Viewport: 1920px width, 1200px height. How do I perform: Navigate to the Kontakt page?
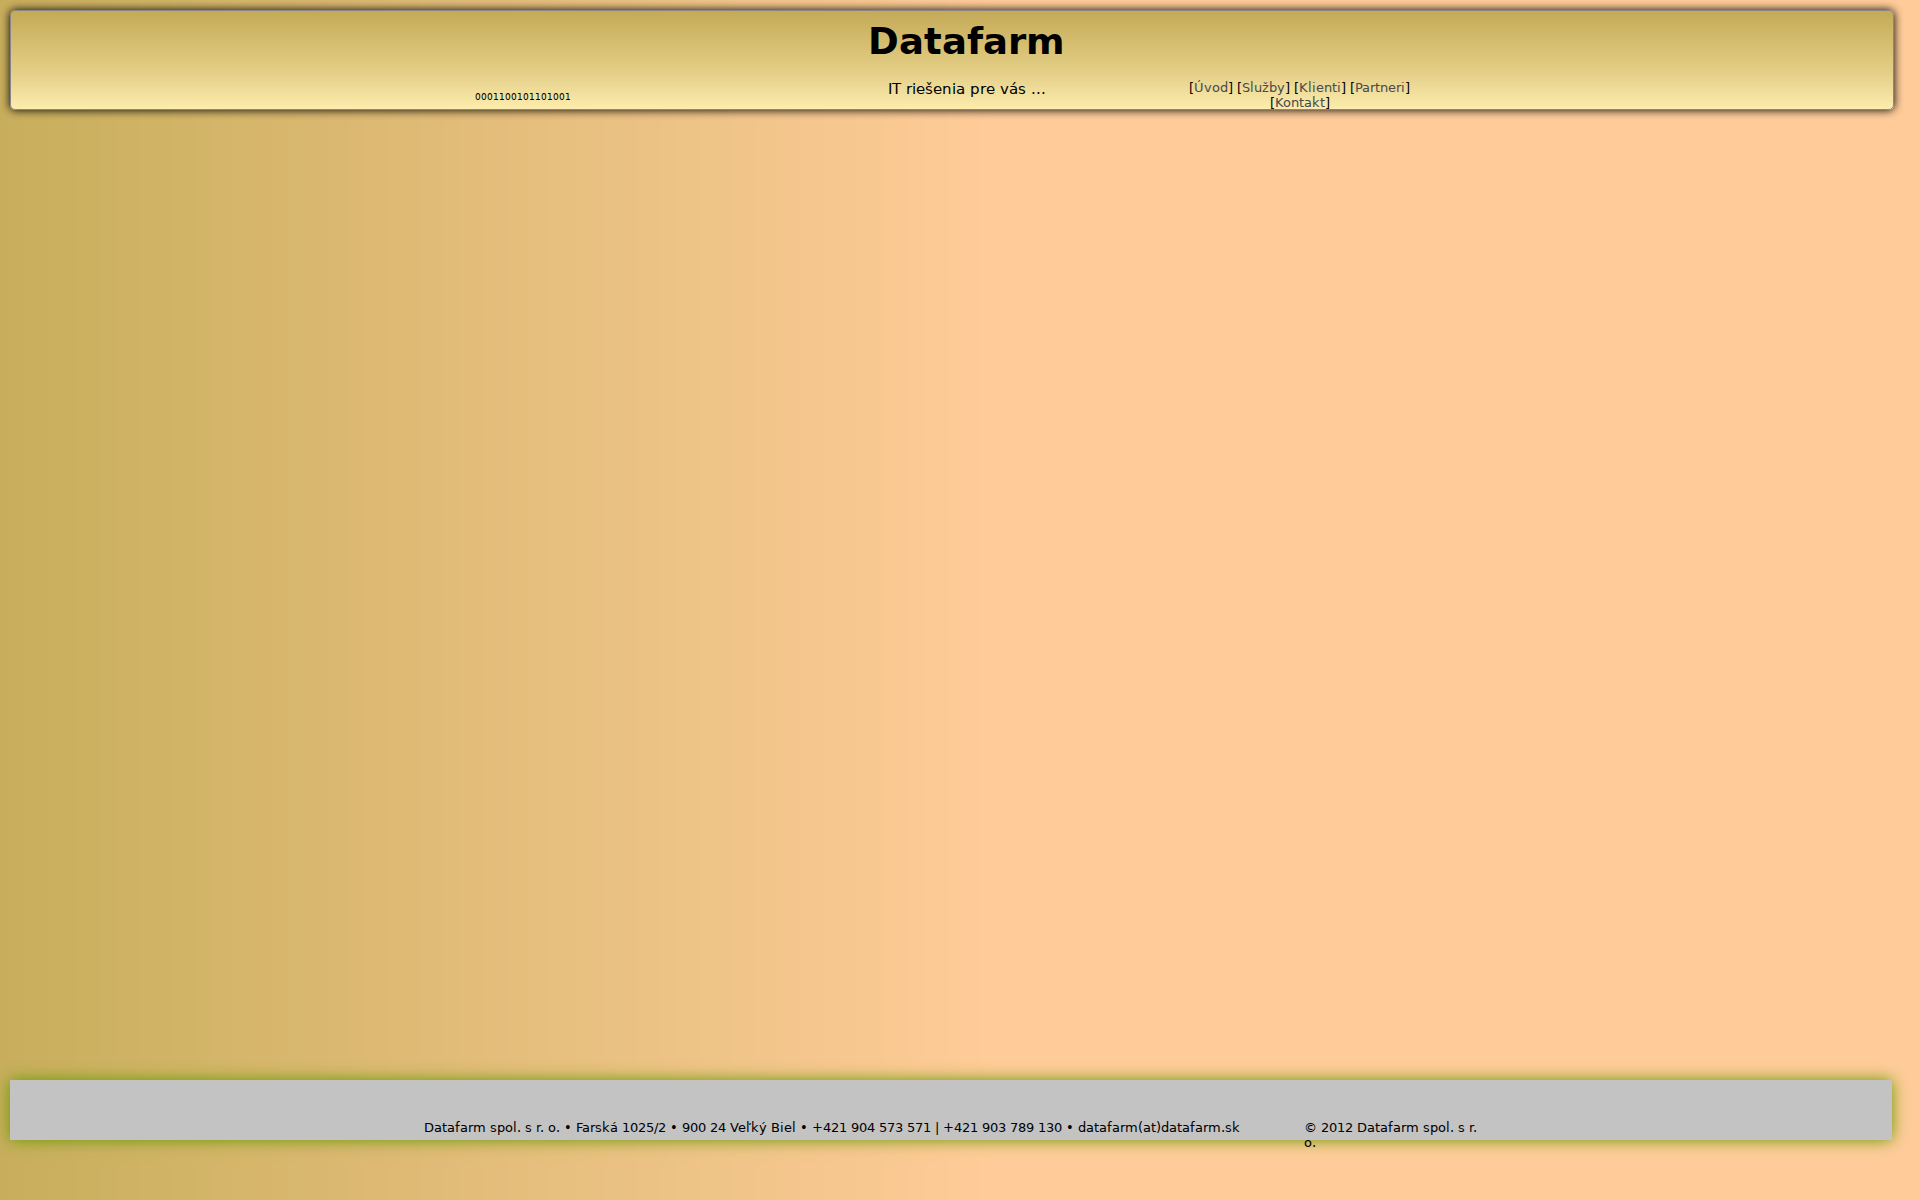(1301, 102)
